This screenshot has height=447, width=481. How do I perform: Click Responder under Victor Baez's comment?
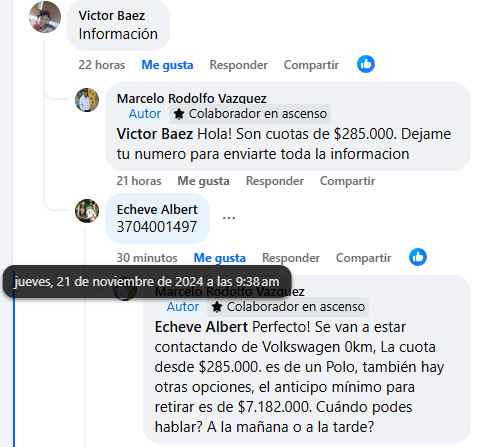(x=239, y=65)
